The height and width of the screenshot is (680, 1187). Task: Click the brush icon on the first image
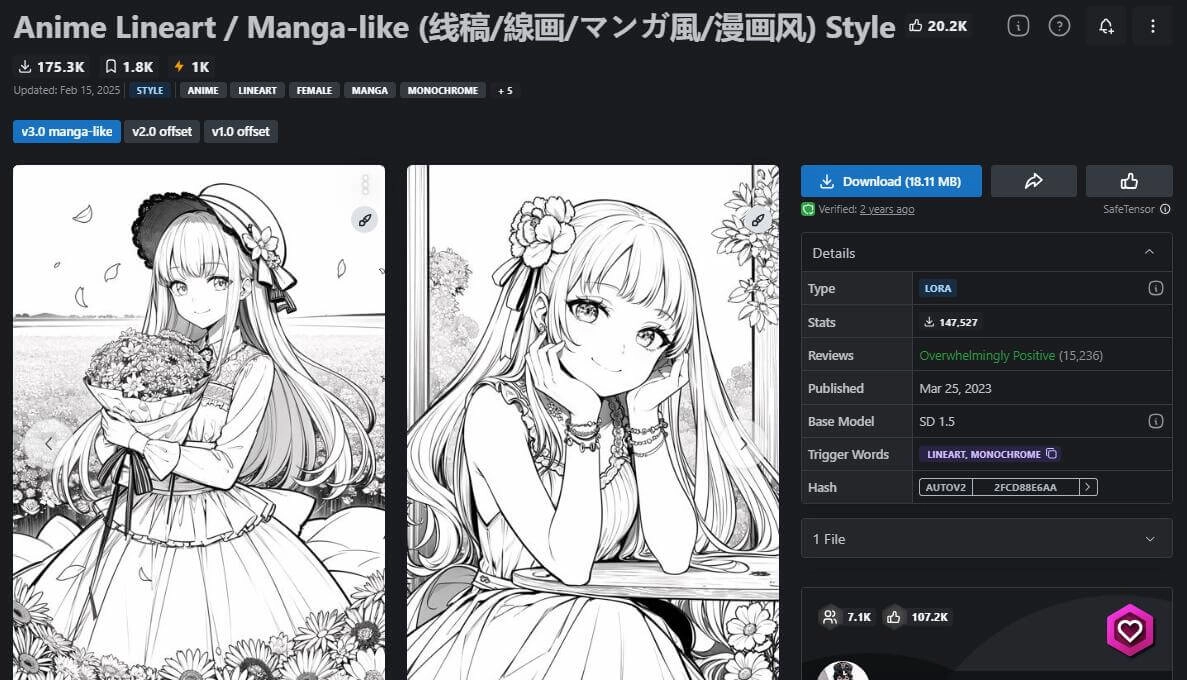pyautogui.click(x=364, y=220)
